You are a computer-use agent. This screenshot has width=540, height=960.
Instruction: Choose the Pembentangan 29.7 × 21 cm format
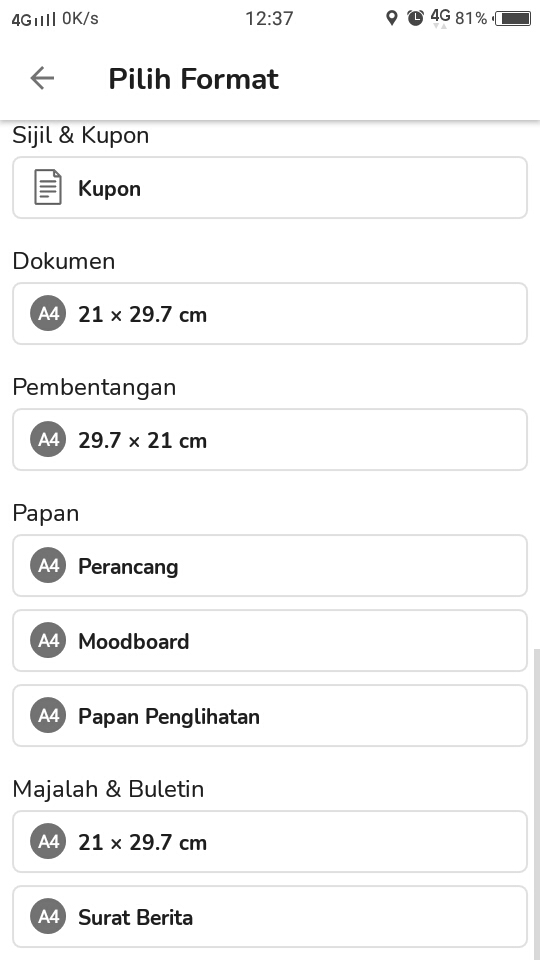tap(270, 440)
